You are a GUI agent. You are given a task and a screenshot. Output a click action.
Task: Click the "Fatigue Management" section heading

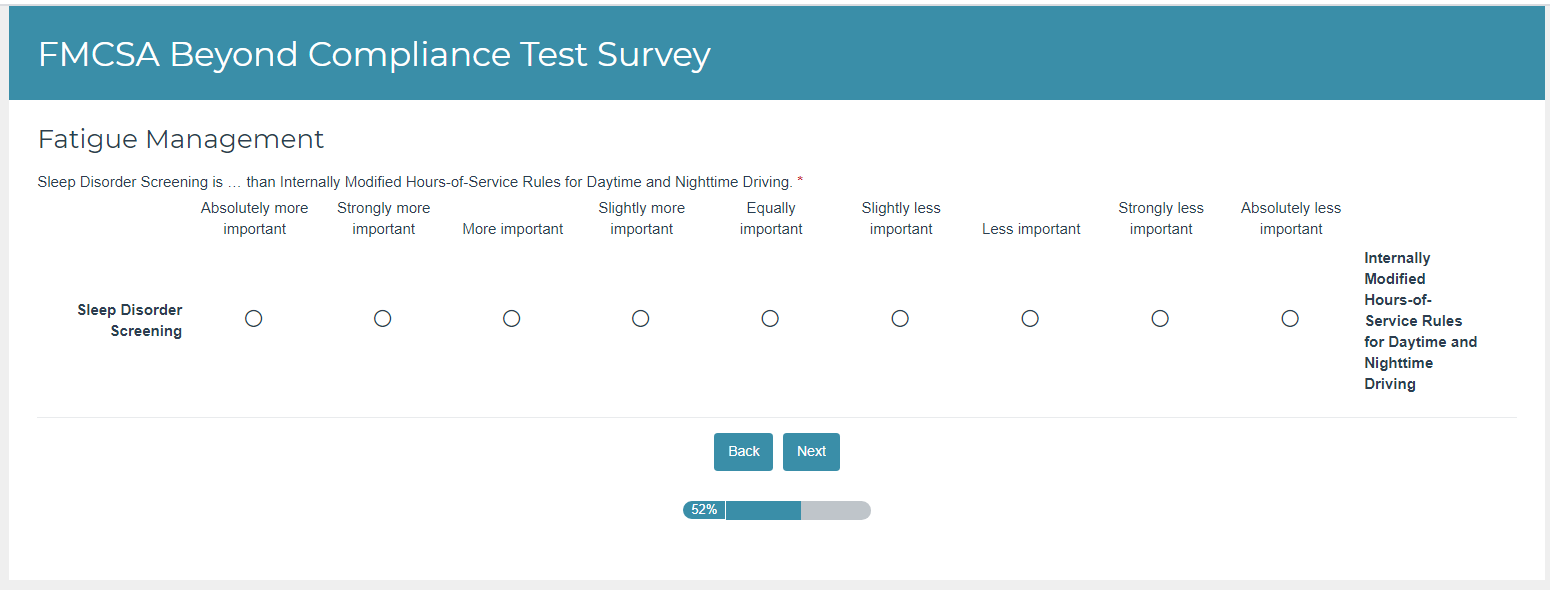coord(181,139)
